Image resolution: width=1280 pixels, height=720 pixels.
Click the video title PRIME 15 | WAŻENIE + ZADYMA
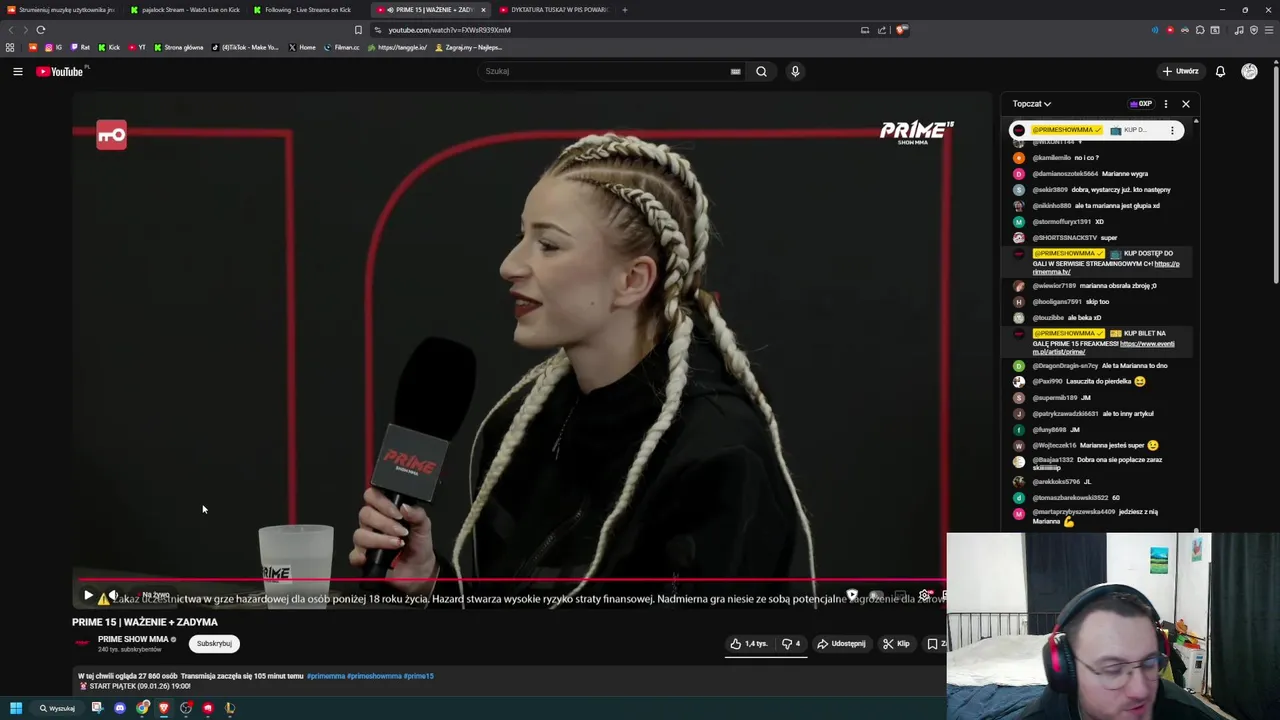point(145,622)
